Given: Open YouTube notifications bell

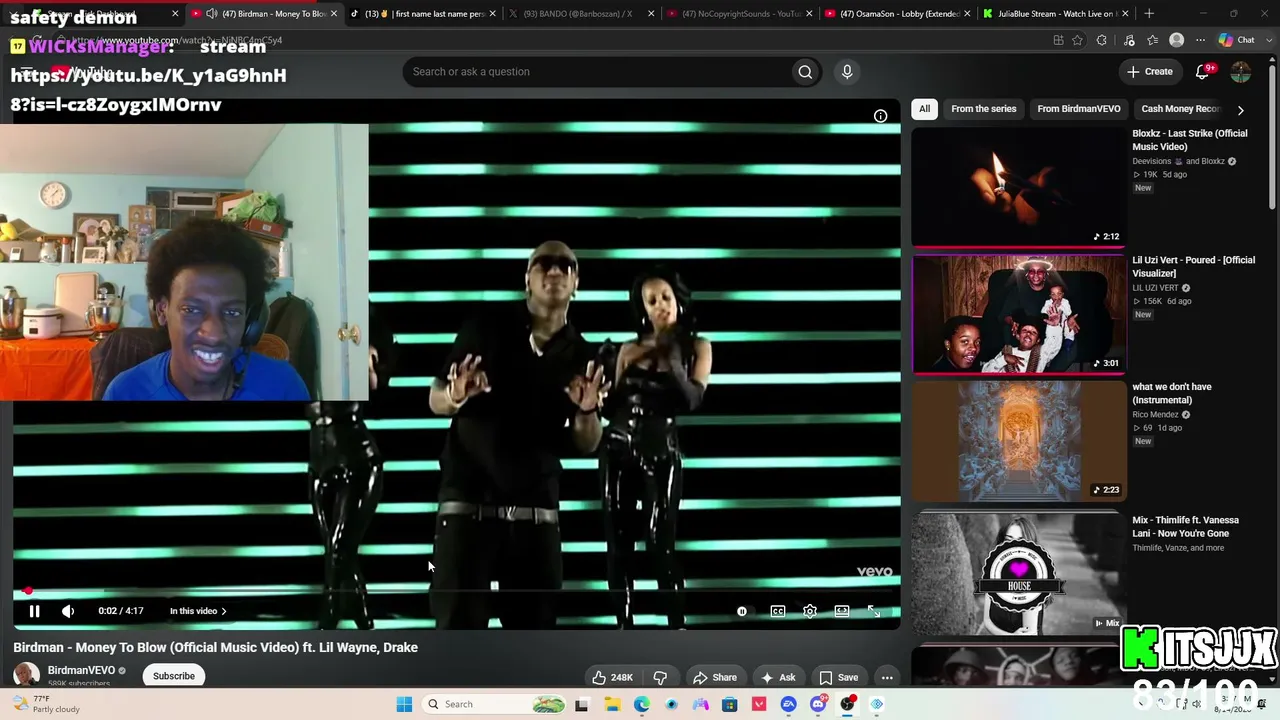Looking at the screenshot, I should coord(1203,72).
